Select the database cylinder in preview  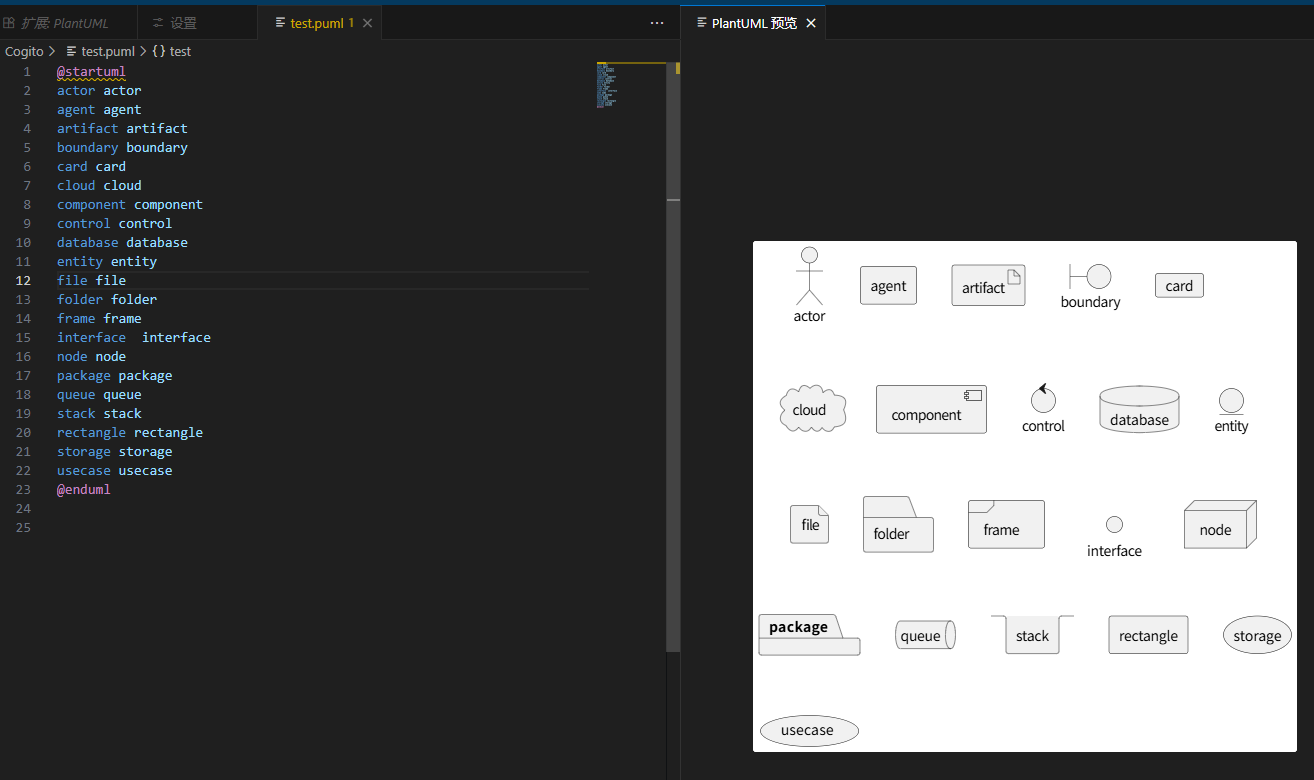1139,409
